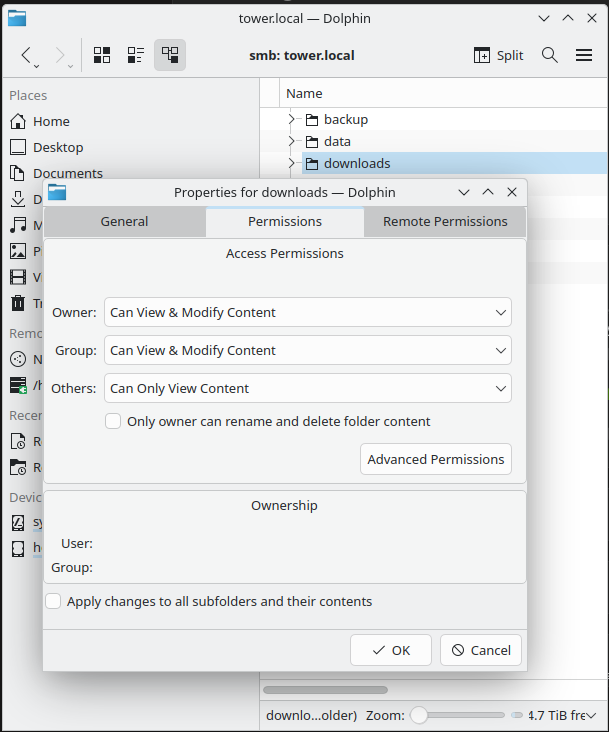Viewport: 609px width, 732px height.
Task: Switch to Icons view mode
Action: coord(102,55)
